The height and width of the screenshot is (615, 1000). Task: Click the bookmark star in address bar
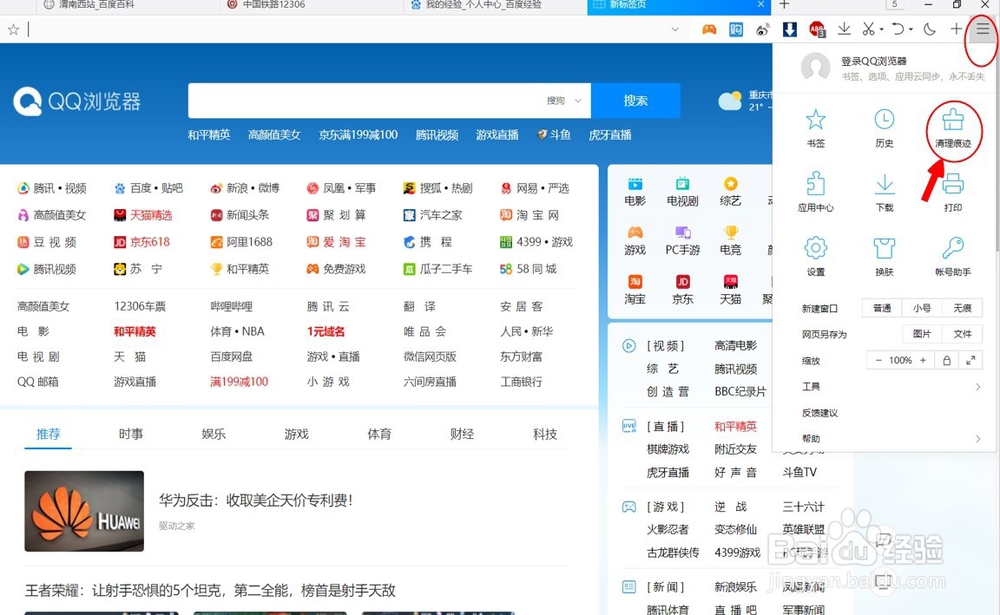click(13, 29)
